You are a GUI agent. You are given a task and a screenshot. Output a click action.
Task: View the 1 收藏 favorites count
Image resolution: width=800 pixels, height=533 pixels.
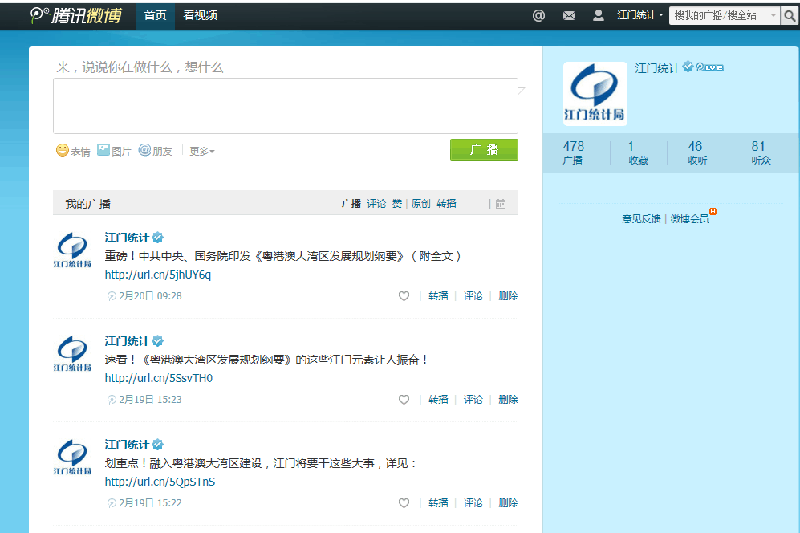click(x=638, y=153)
